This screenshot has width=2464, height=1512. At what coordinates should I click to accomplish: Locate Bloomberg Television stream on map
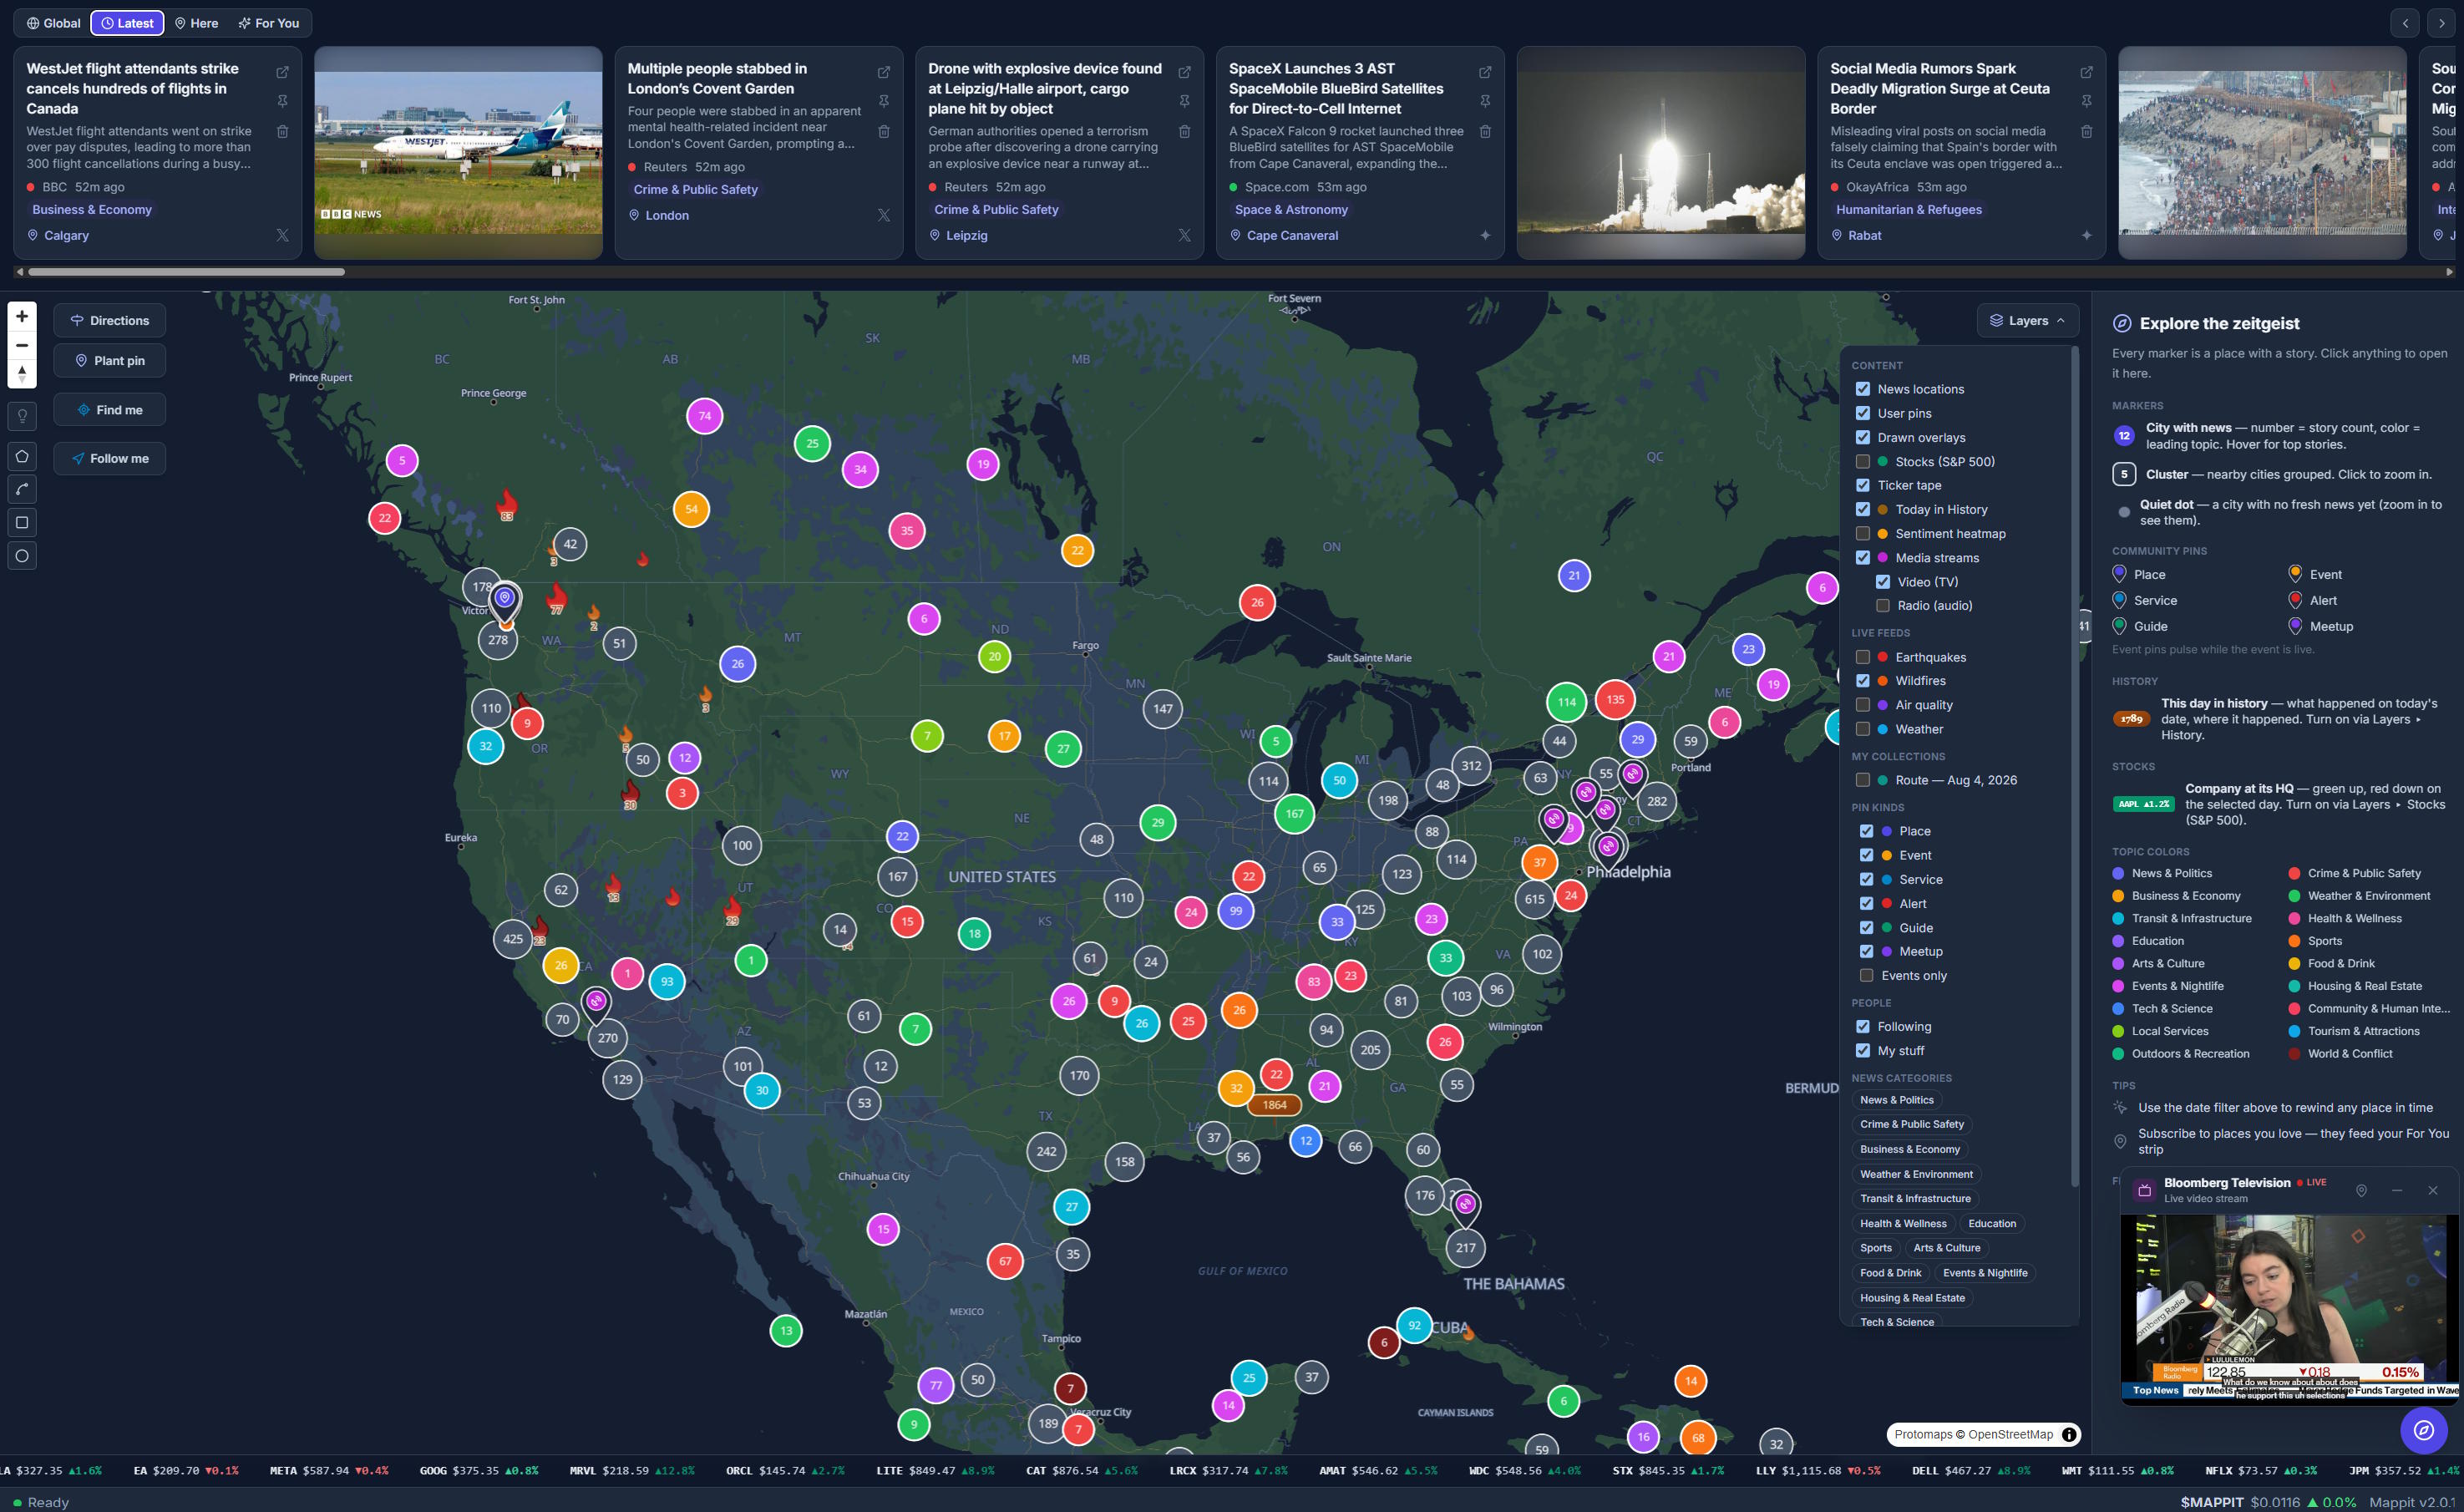pos(2361,1190)
